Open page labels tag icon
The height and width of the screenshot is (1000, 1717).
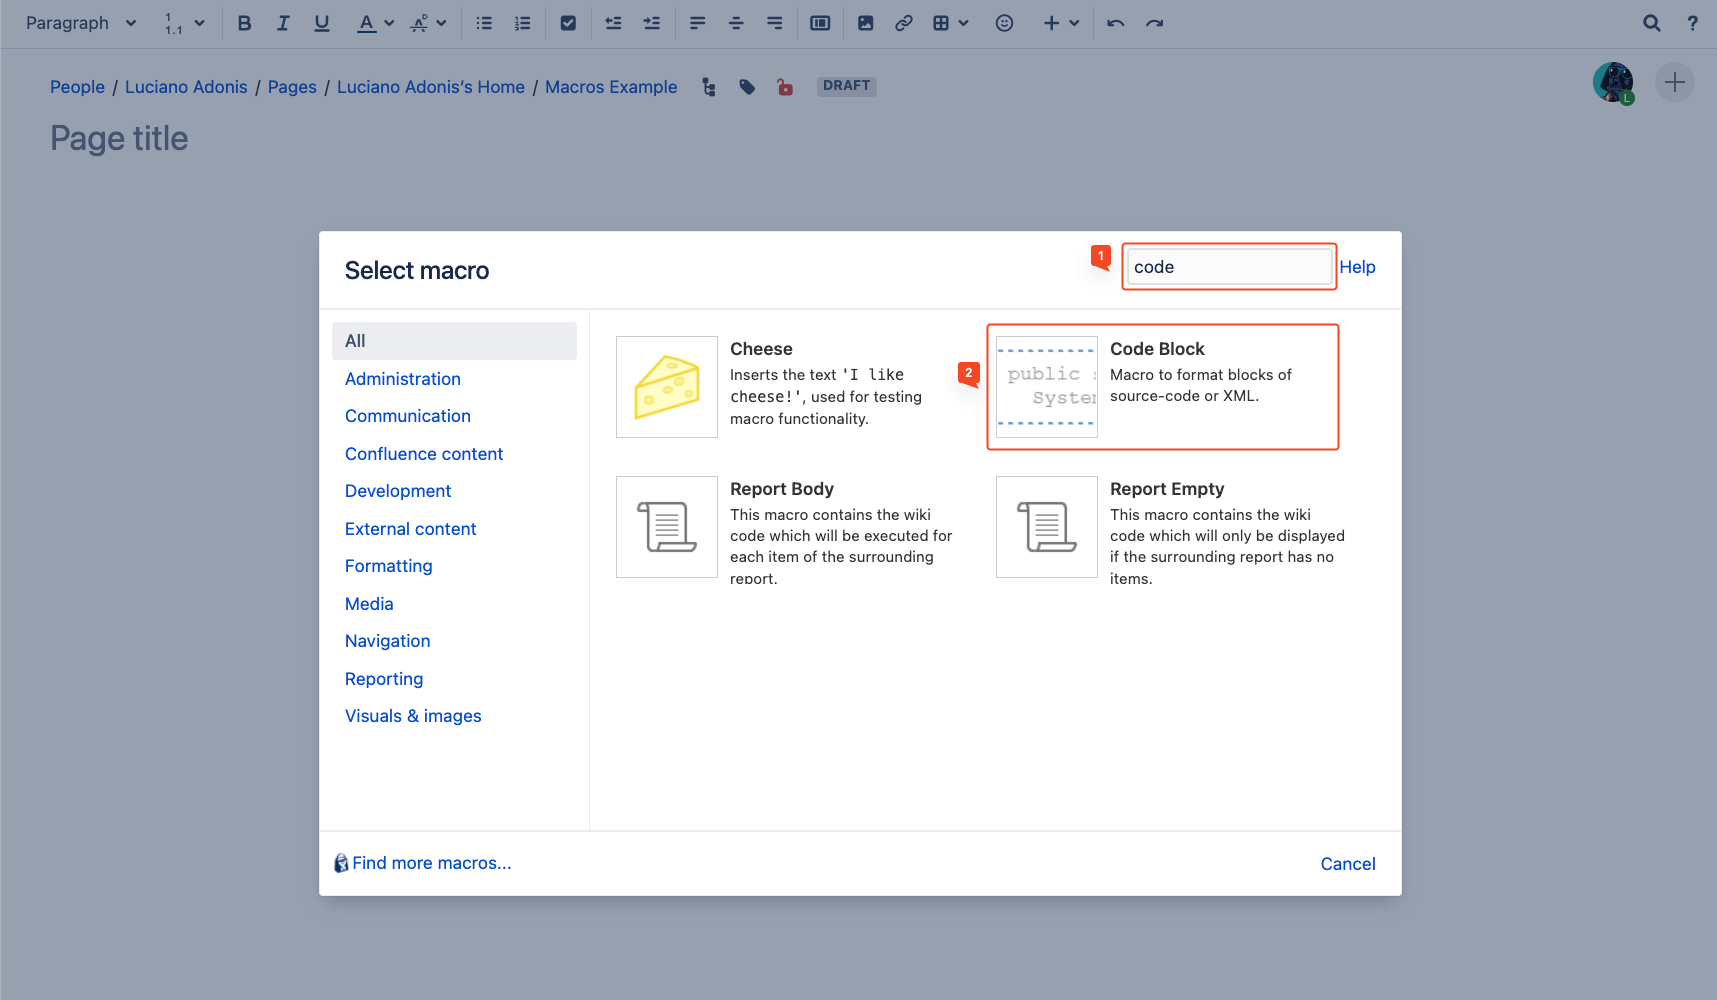747,87
